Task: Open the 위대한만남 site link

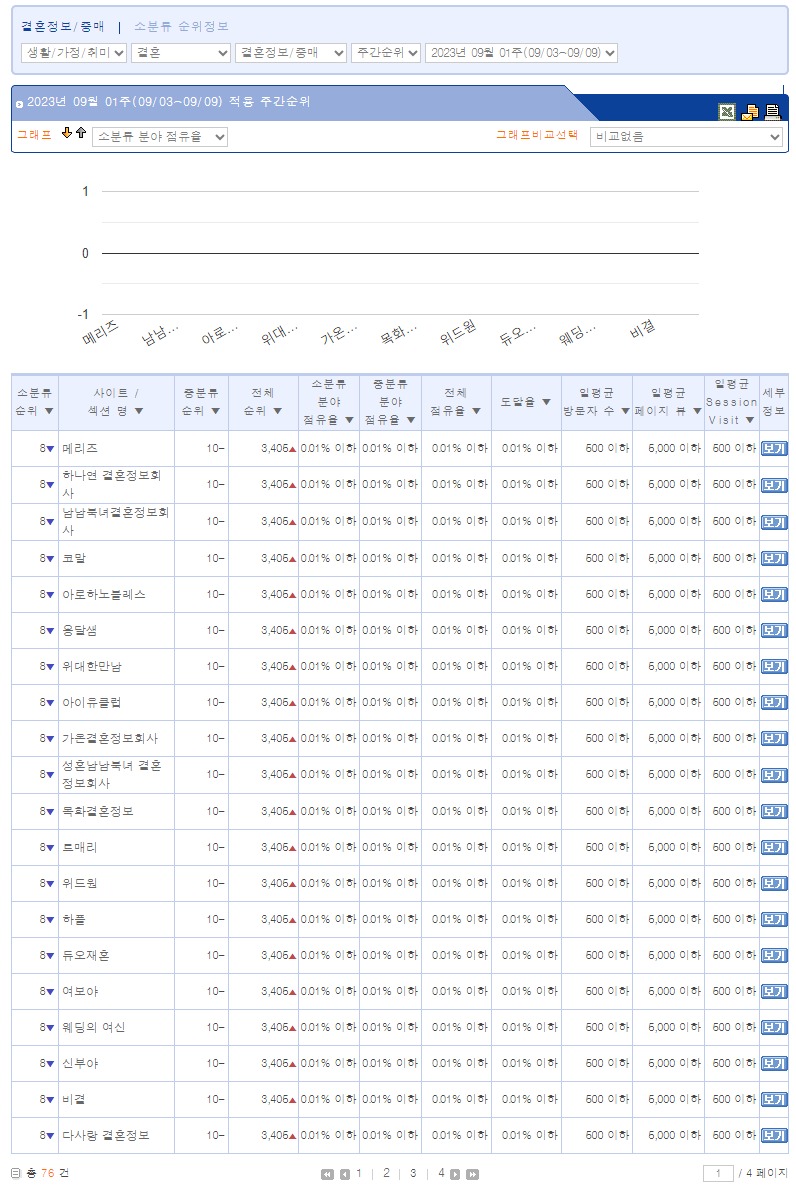Action: (91, 666)
